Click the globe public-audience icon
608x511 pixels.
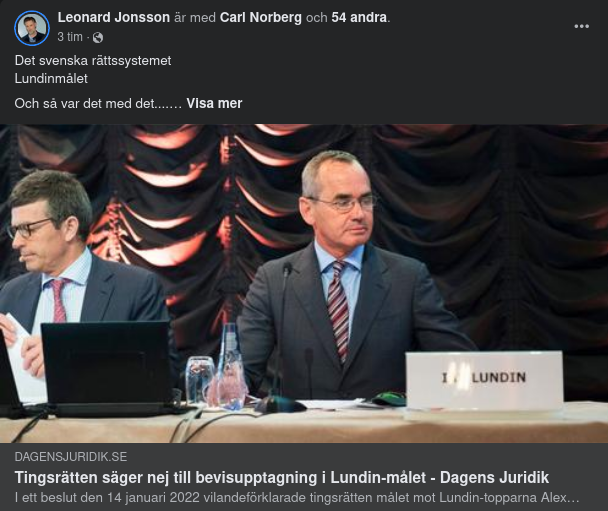(98, 38)
